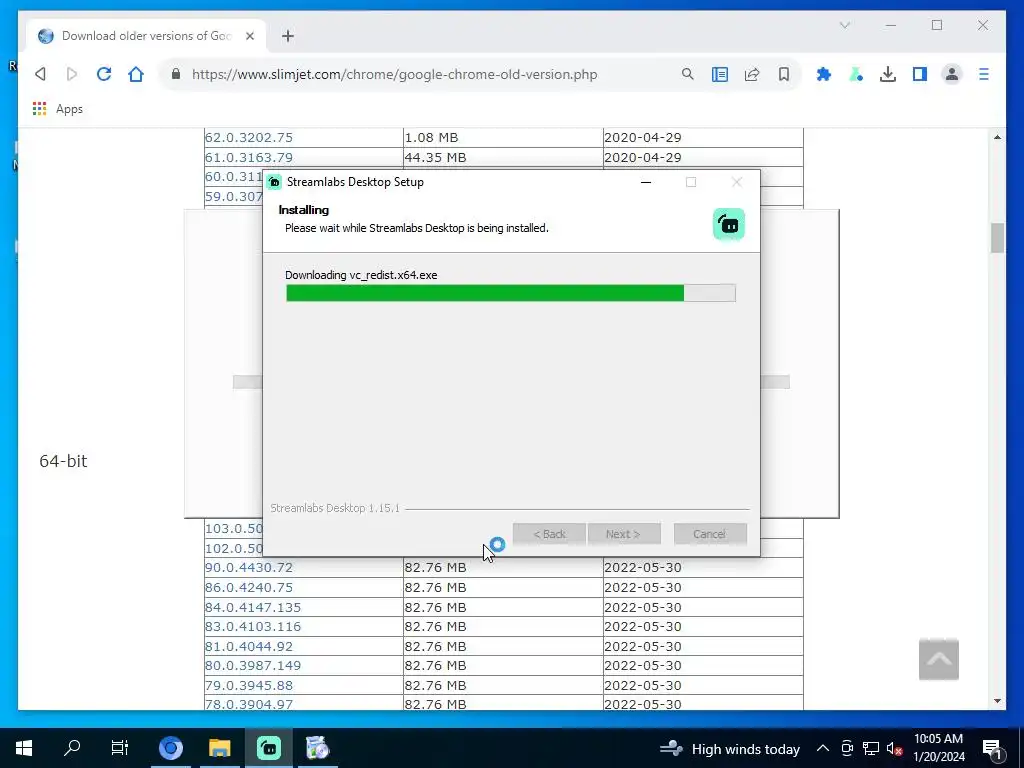1024x768 pixels.
Task: Open the tab search dropdown chevron
Action: coord(844,25)
